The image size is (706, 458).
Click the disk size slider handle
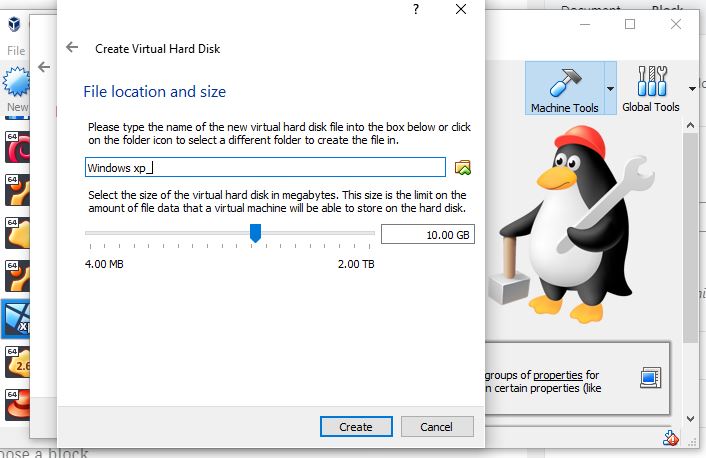pos(255,233)
